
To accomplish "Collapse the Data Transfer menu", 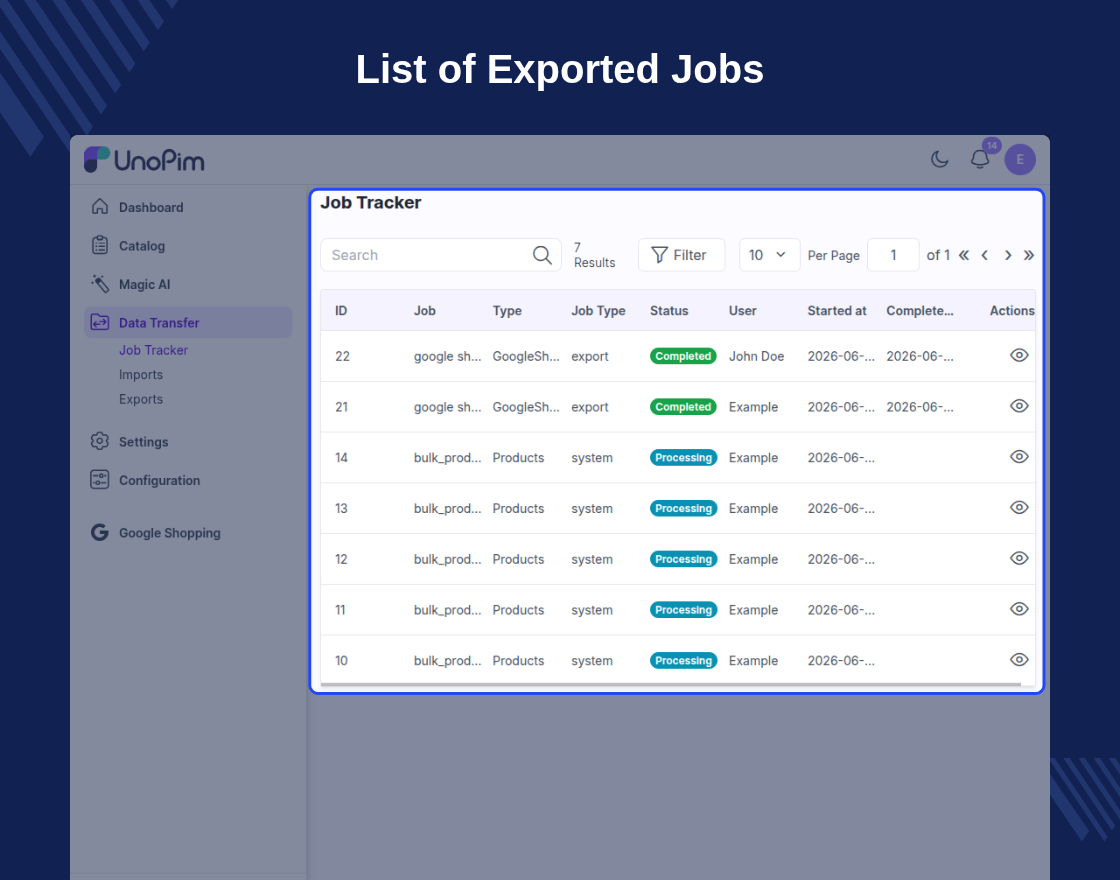I will (188, 323).
